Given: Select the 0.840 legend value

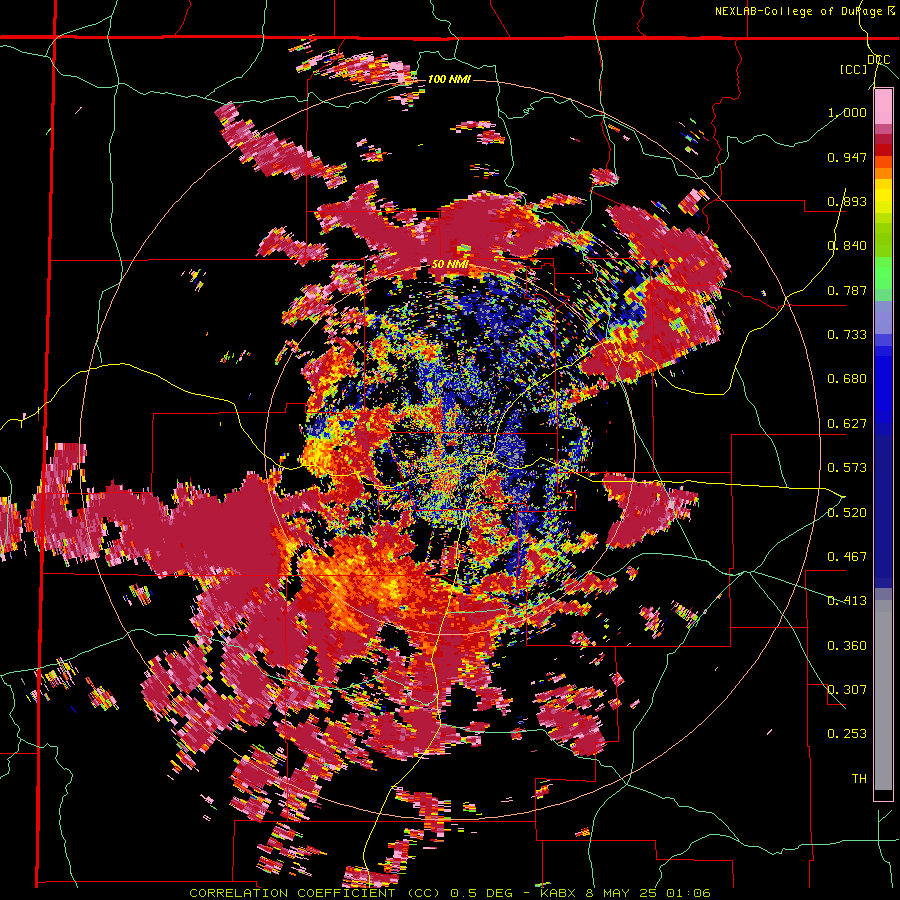Looking at the screenshot, I should pos(847,246).
